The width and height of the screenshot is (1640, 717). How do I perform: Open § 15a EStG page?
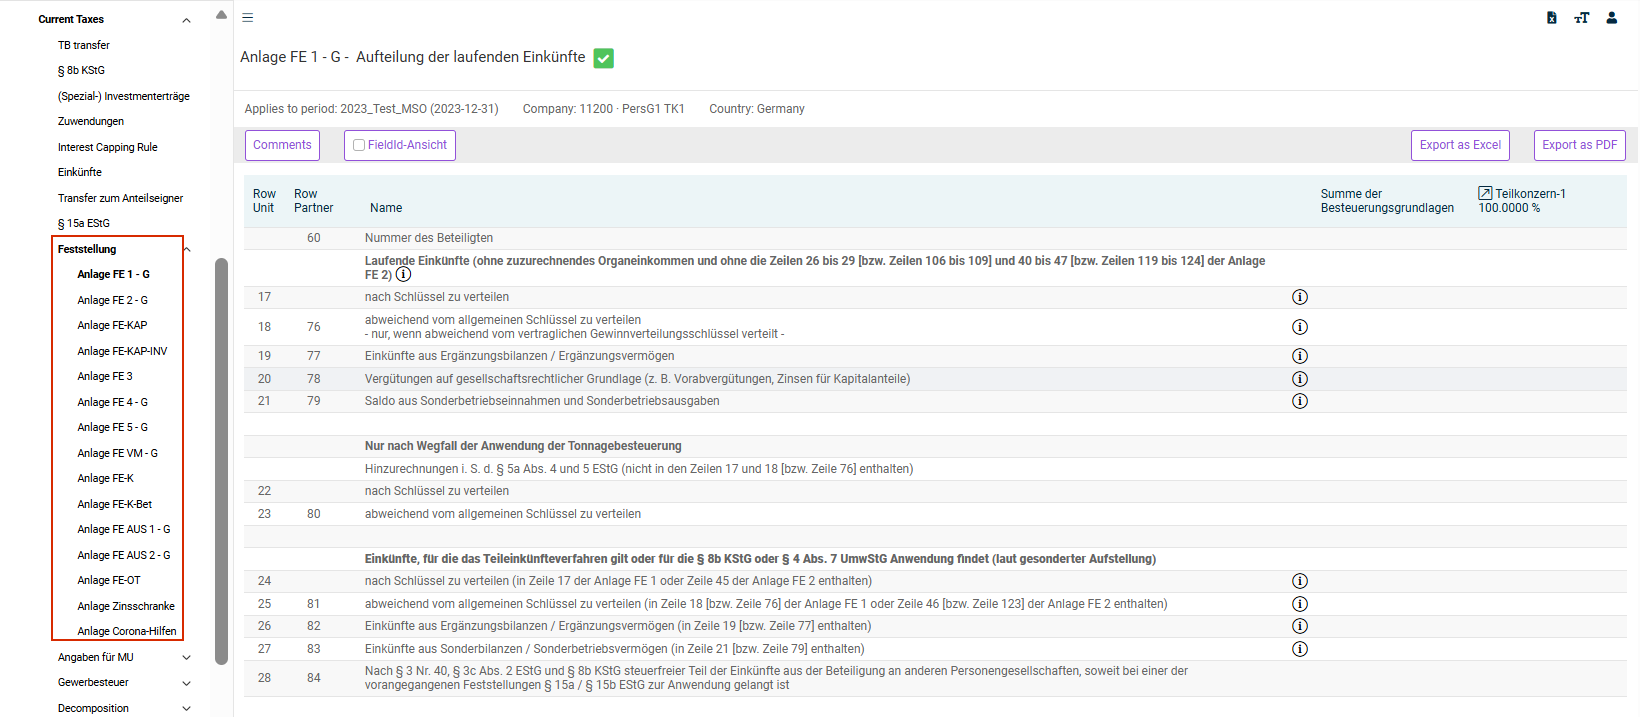[84, 223]
